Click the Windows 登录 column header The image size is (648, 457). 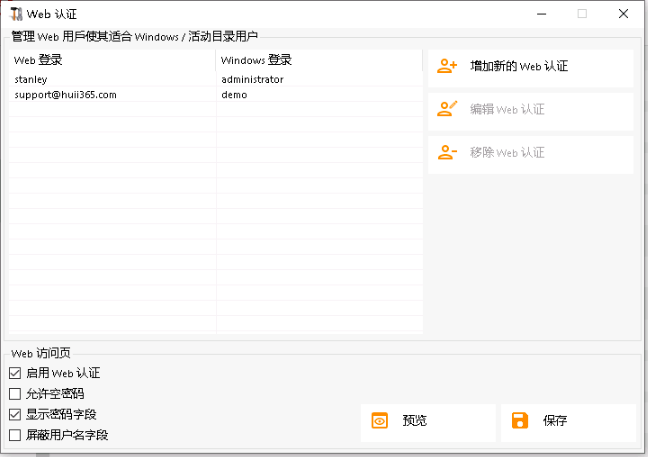point(256,60)
